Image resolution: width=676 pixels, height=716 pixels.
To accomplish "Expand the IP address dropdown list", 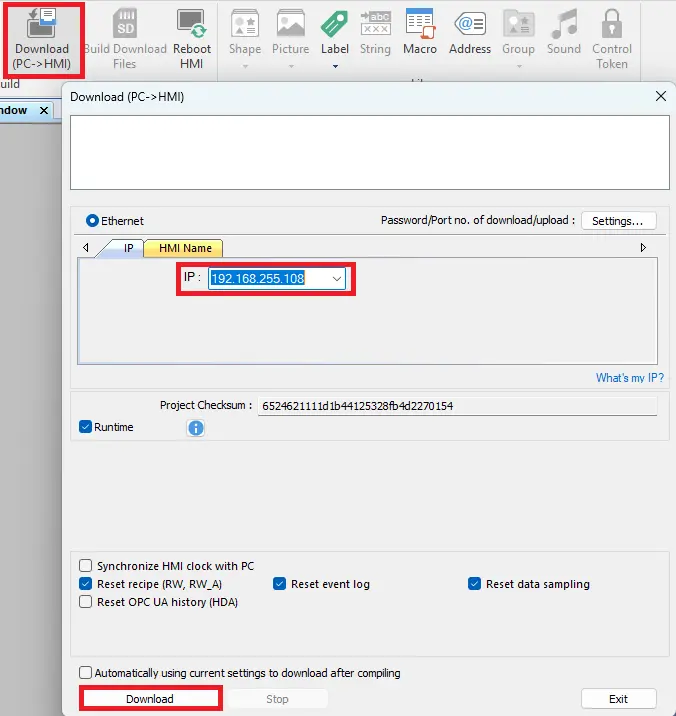I will pyautogui.click(x=337, y=278).
